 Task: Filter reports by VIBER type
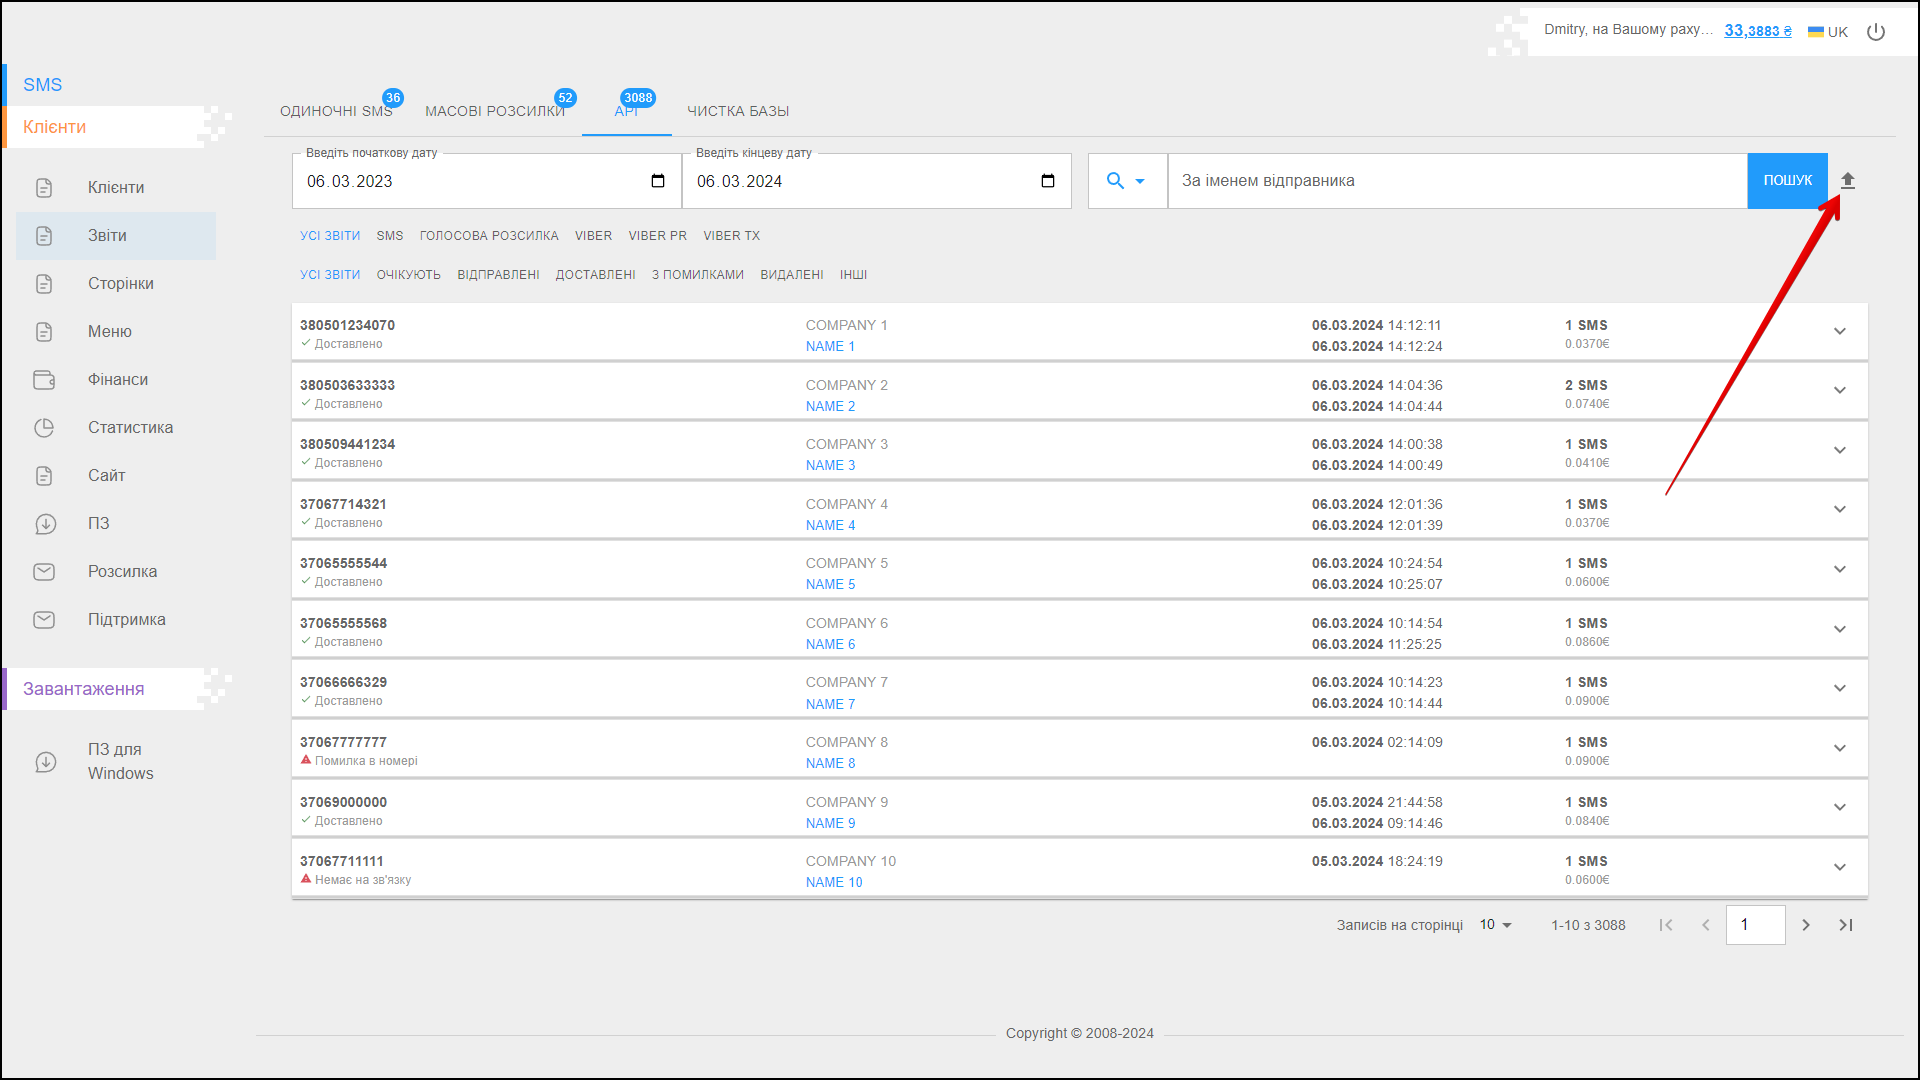593,236
